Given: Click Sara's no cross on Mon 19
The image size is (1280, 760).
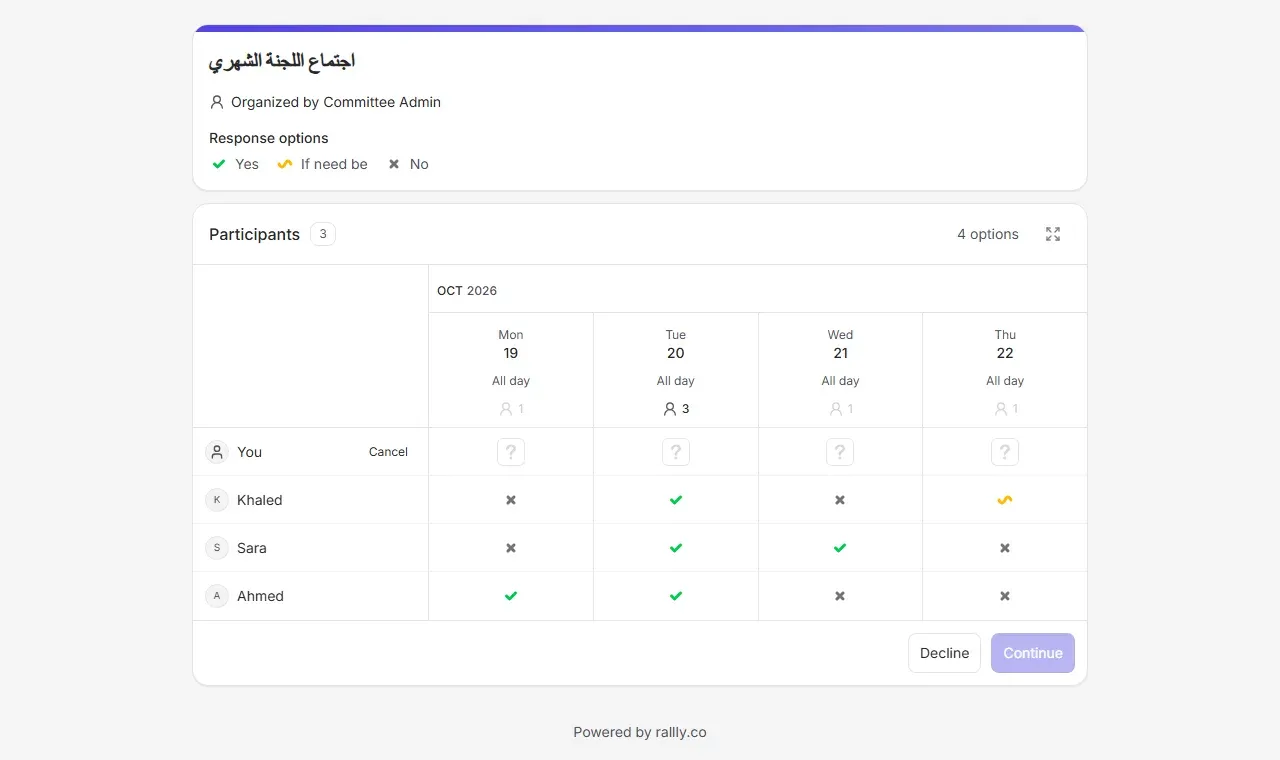Looking at the screenshot, I should tap(511, 548).
